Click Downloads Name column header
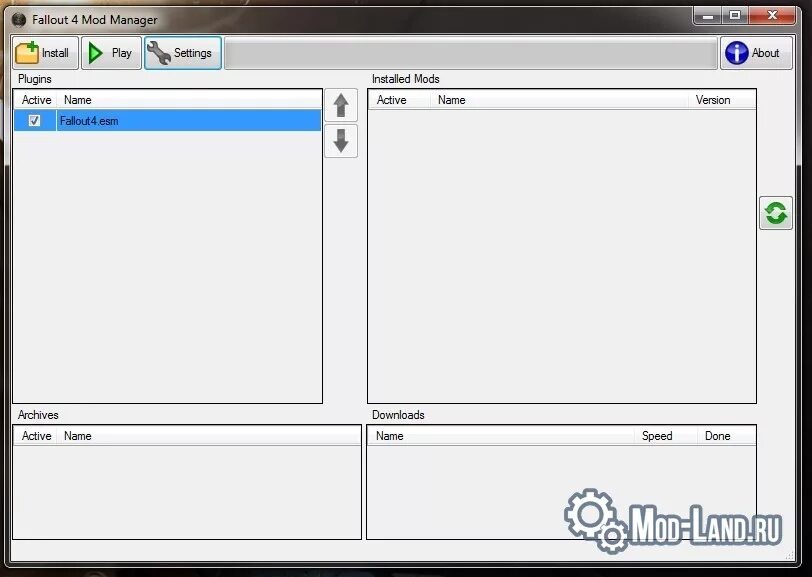Screen dimensions: 812x577 [501, 436]
